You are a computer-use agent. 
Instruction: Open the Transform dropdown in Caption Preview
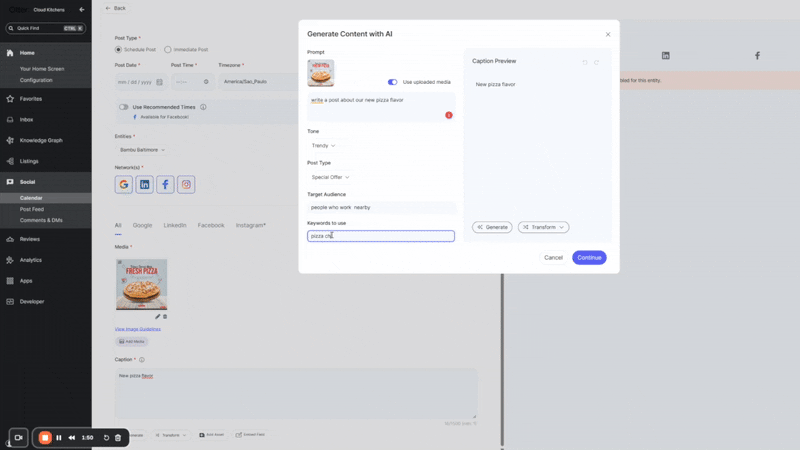(x=543, y=227)
